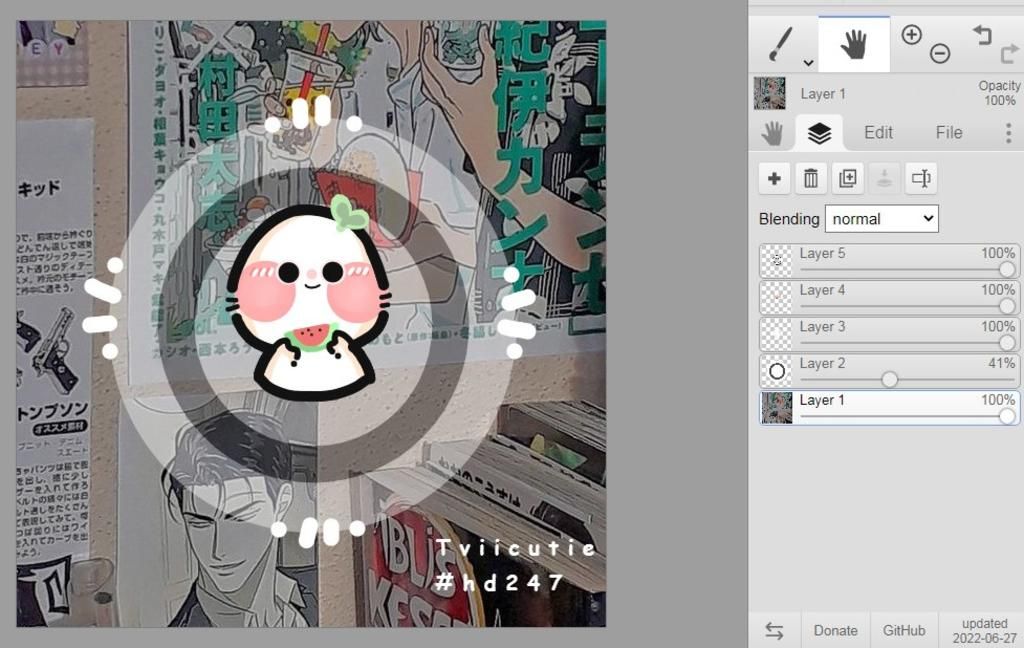Click the Opacity 100% label at top
Image resolution: width=1024 pixels, height=648 pixels.
[999, 93]
